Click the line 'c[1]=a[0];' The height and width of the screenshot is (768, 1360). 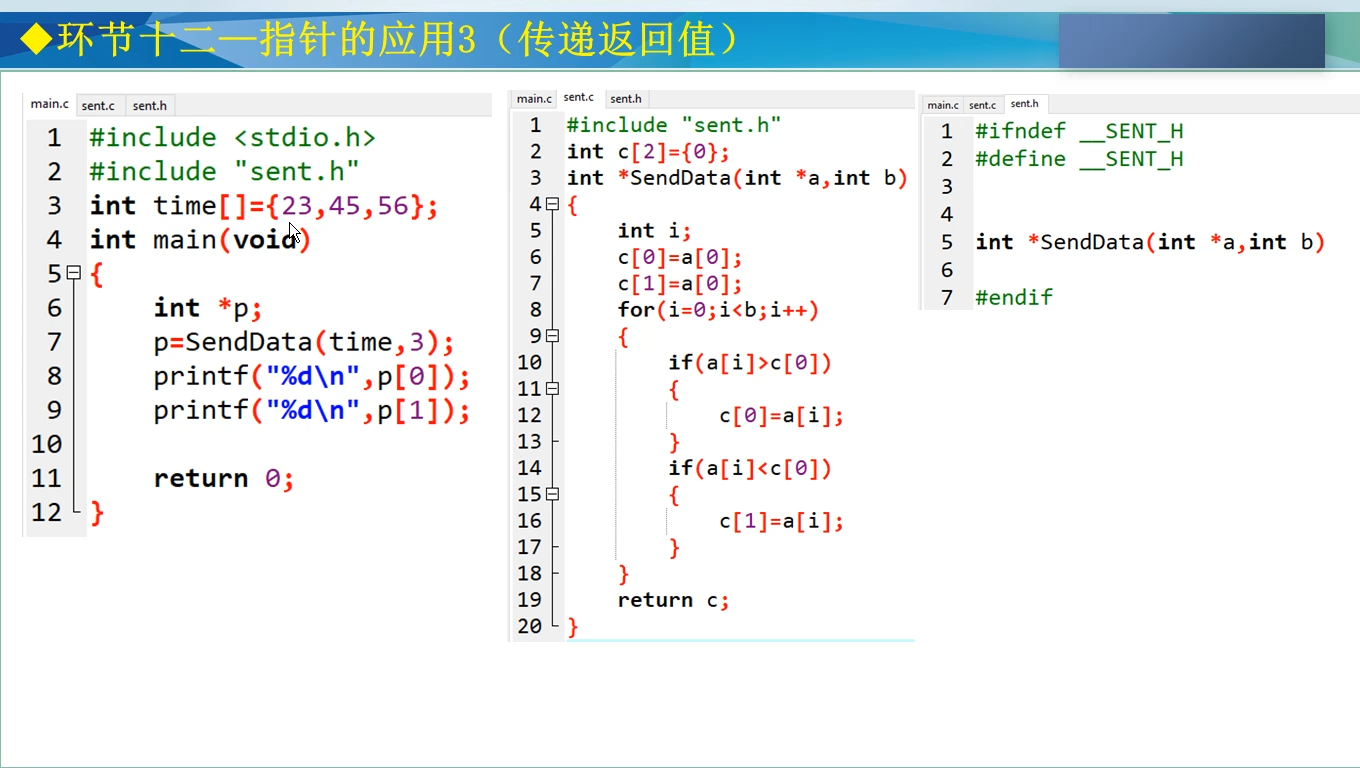680,284
